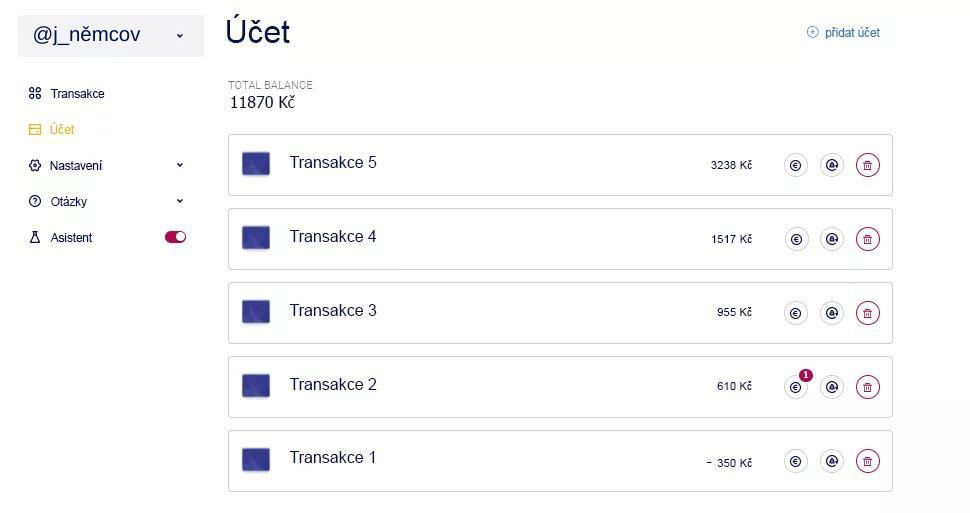
Task: Delete Transakce 3 using its trash icon
Action: (868, 313)
